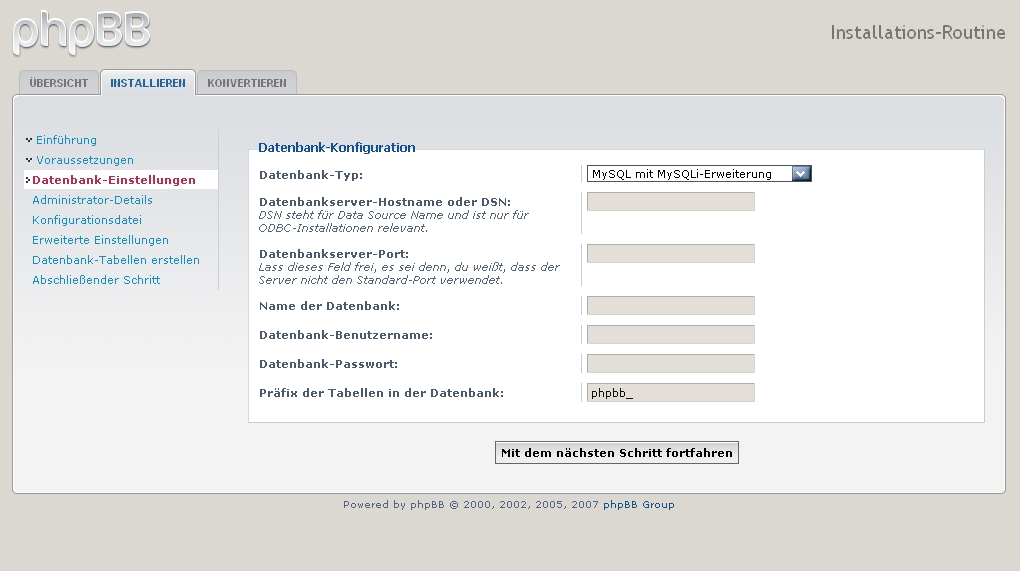This screenshot has width=1020, height=571.
Task: Click Erweiterte Einstellungen sidebar item
Action: [x=100, y=240]
